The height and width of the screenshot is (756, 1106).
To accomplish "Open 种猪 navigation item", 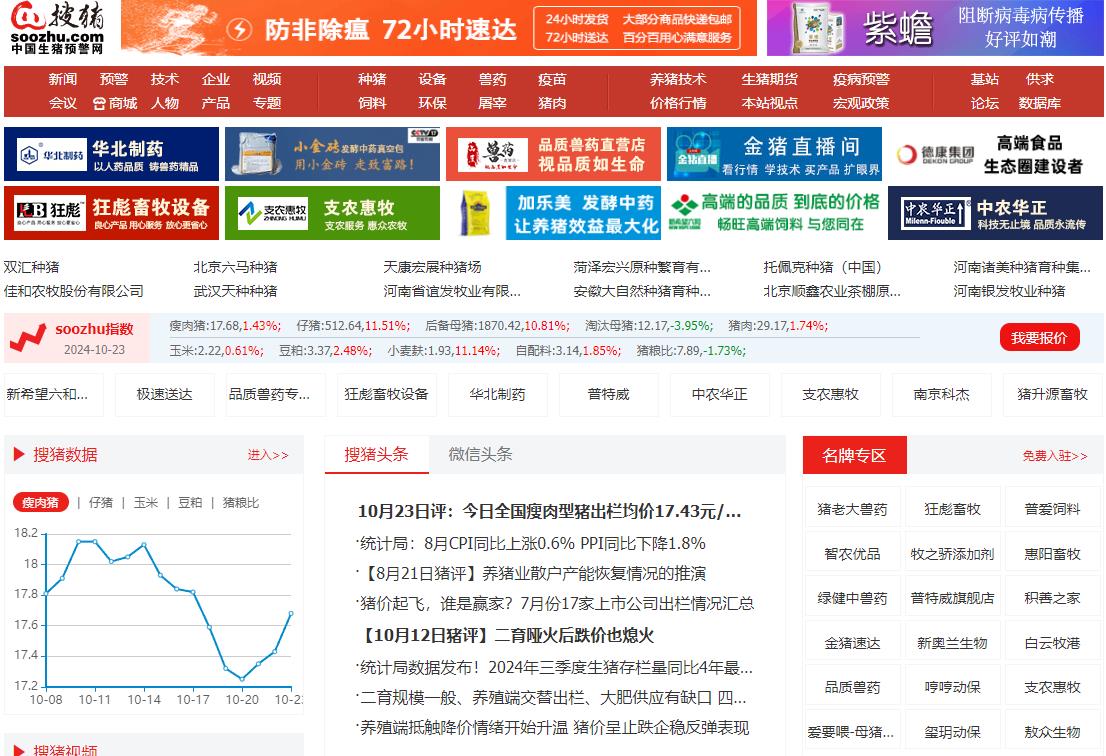I will click(x=372, y=79).
